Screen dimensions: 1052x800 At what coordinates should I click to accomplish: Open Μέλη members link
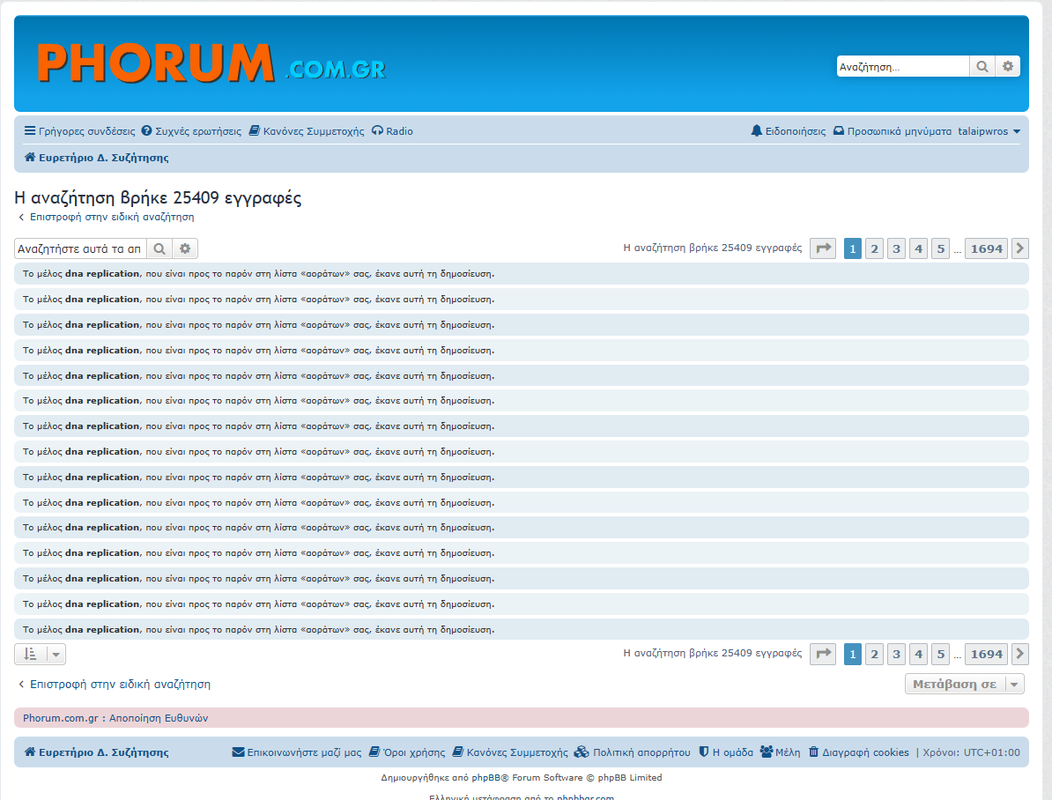click(x=780, y=752)
